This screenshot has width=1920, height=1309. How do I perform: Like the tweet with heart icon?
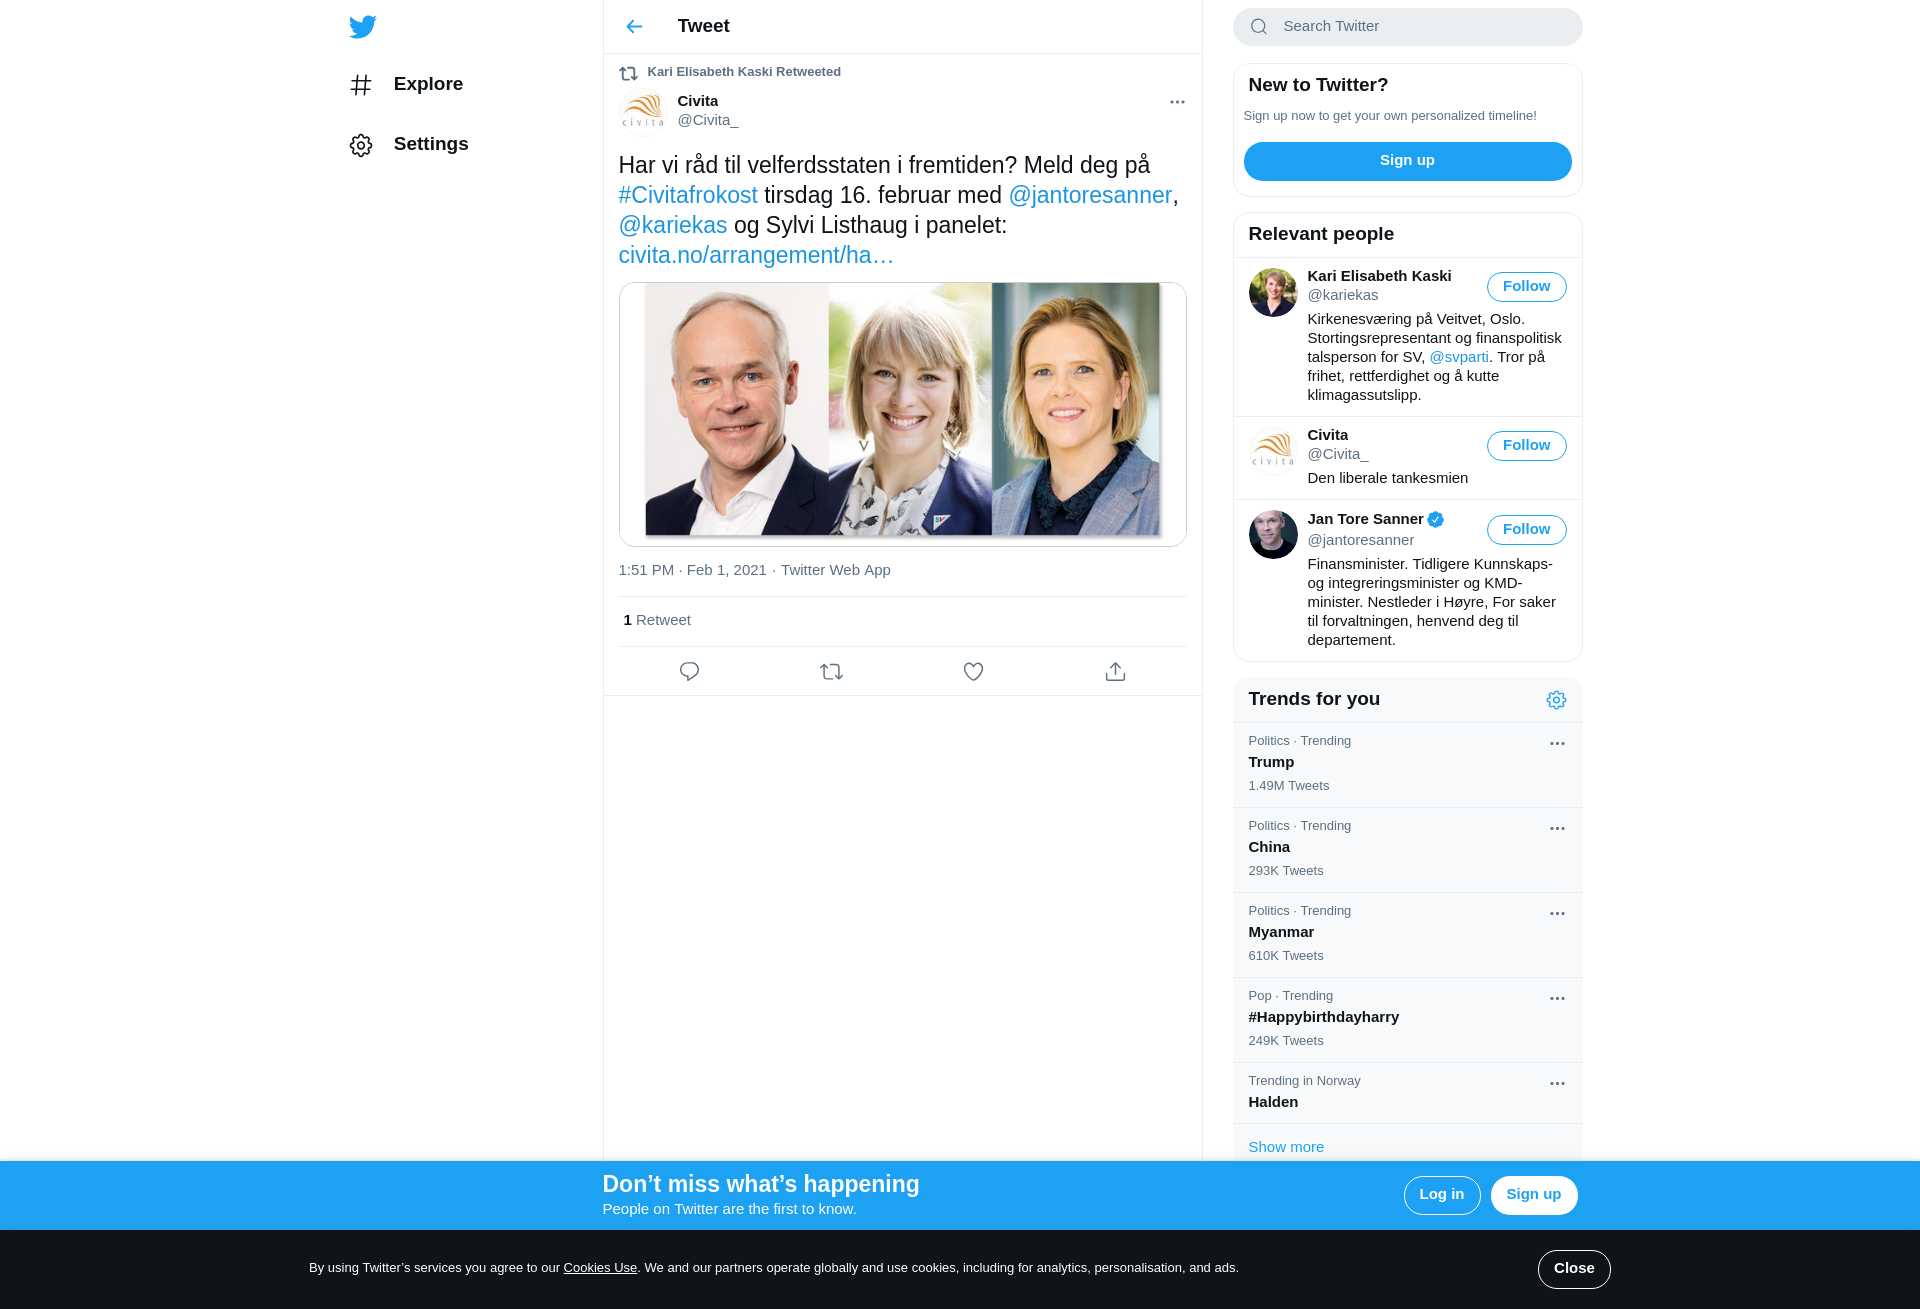tap(973, 672)
